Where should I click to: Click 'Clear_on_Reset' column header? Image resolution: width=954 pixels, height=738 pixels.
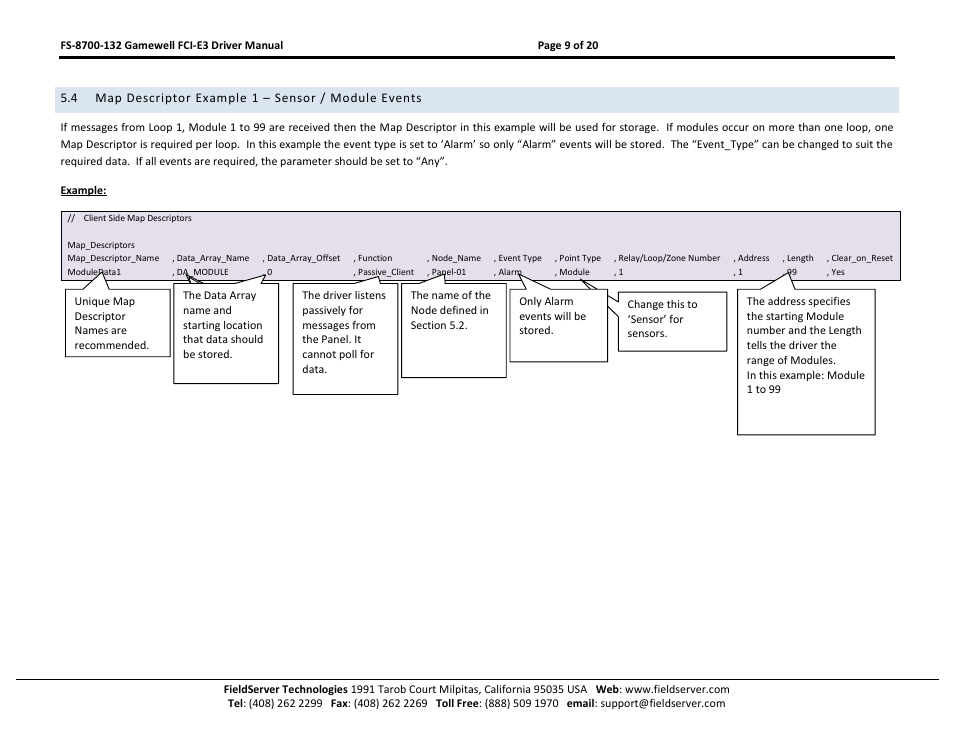tap(862, 258)
